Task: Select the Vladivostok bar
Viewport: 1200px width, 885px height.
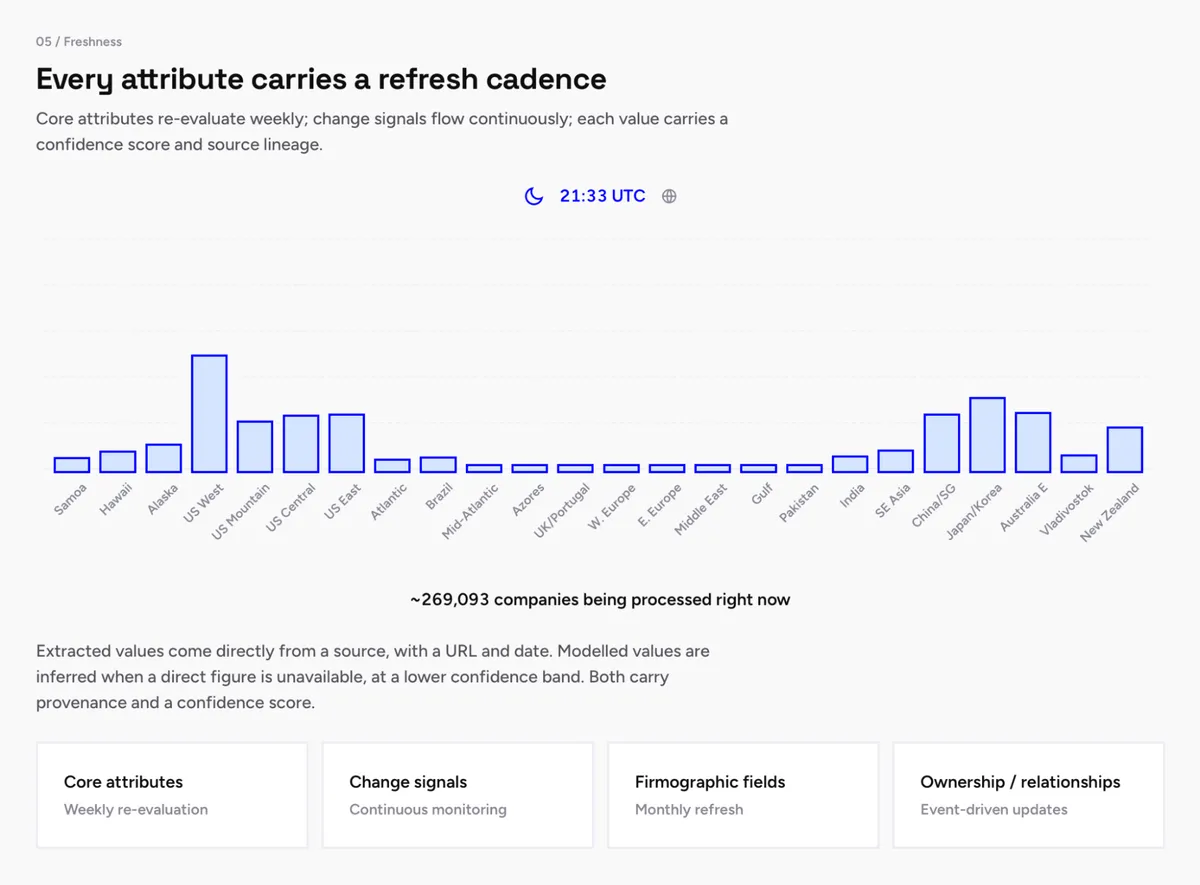Action: [1079, 464]
